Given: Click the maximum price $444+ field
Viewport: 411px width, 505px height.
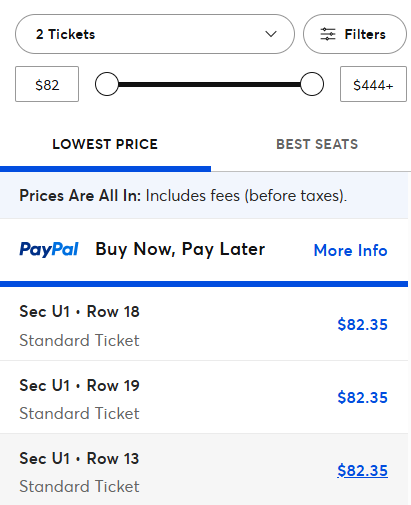Looking at the screenshot, I should [373, 84].
